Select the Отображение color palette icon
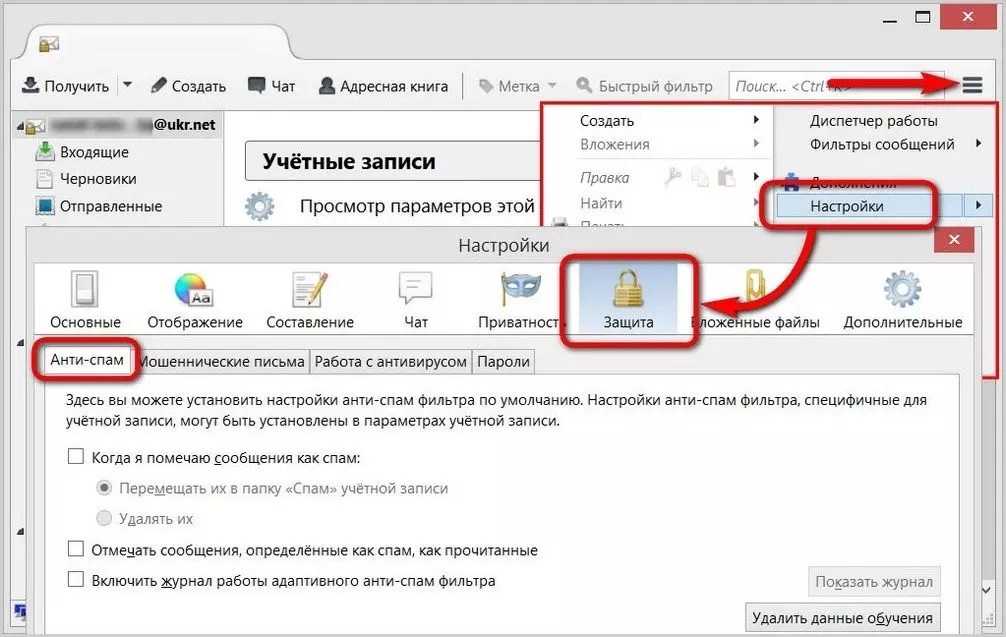 tap(194, 290)
